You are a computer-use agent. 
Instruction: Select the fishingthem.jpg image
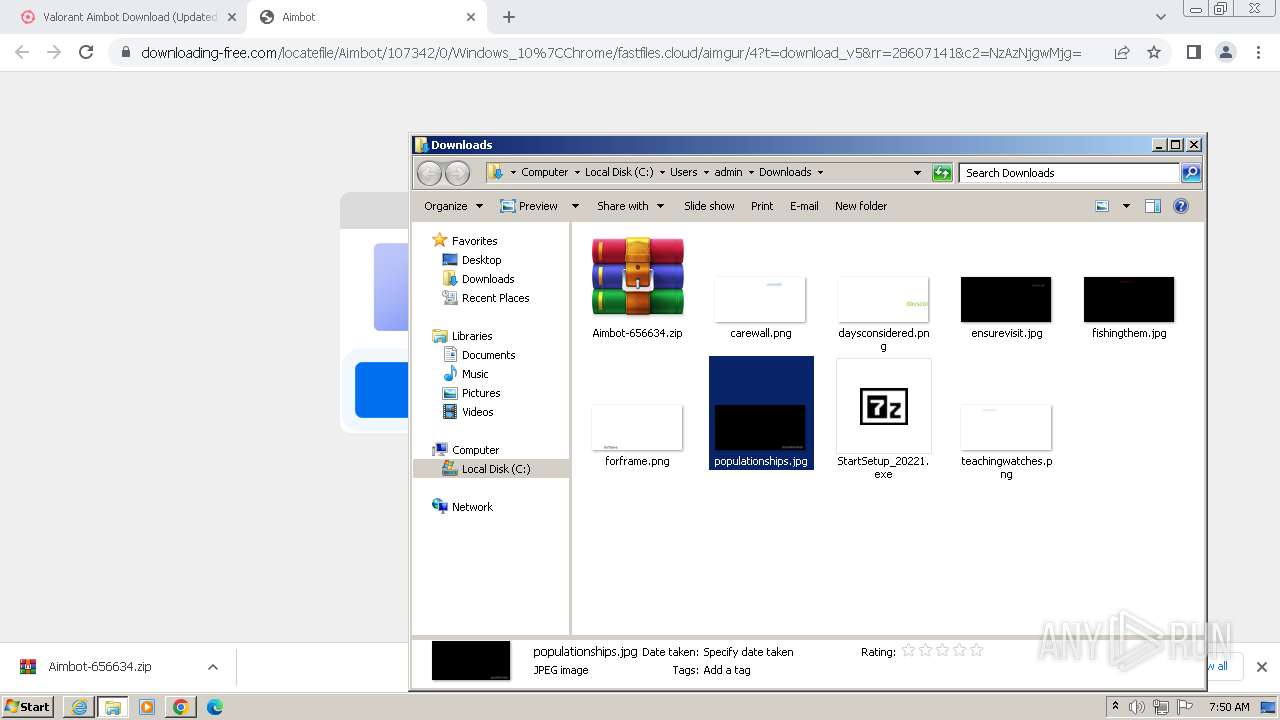pyautogui.click(x=1129, y=299)
